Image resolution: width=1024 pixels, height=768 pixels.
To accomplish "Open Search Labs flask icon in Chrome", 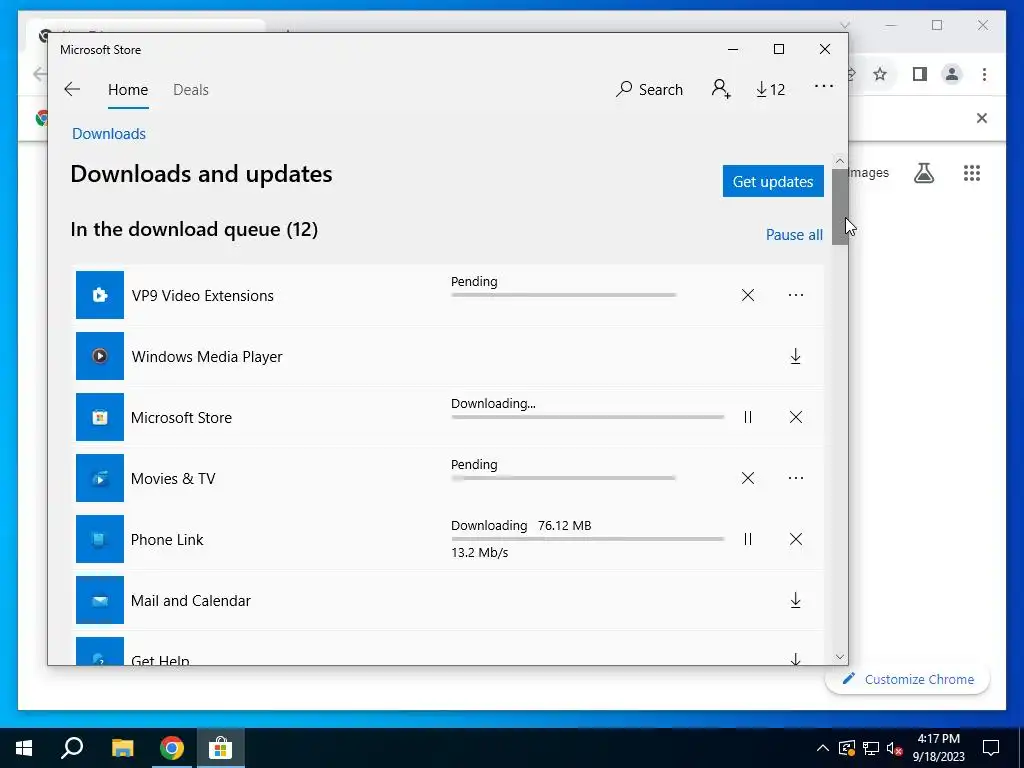I will click(x=923, y=173).
